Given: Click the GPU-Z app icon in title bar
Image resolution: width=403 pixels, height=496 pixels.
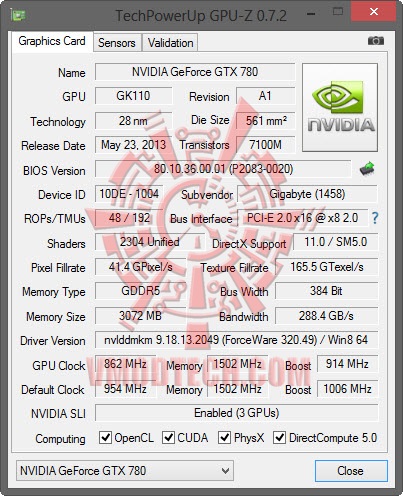Looking at the screenshot, I should (18, 14).
